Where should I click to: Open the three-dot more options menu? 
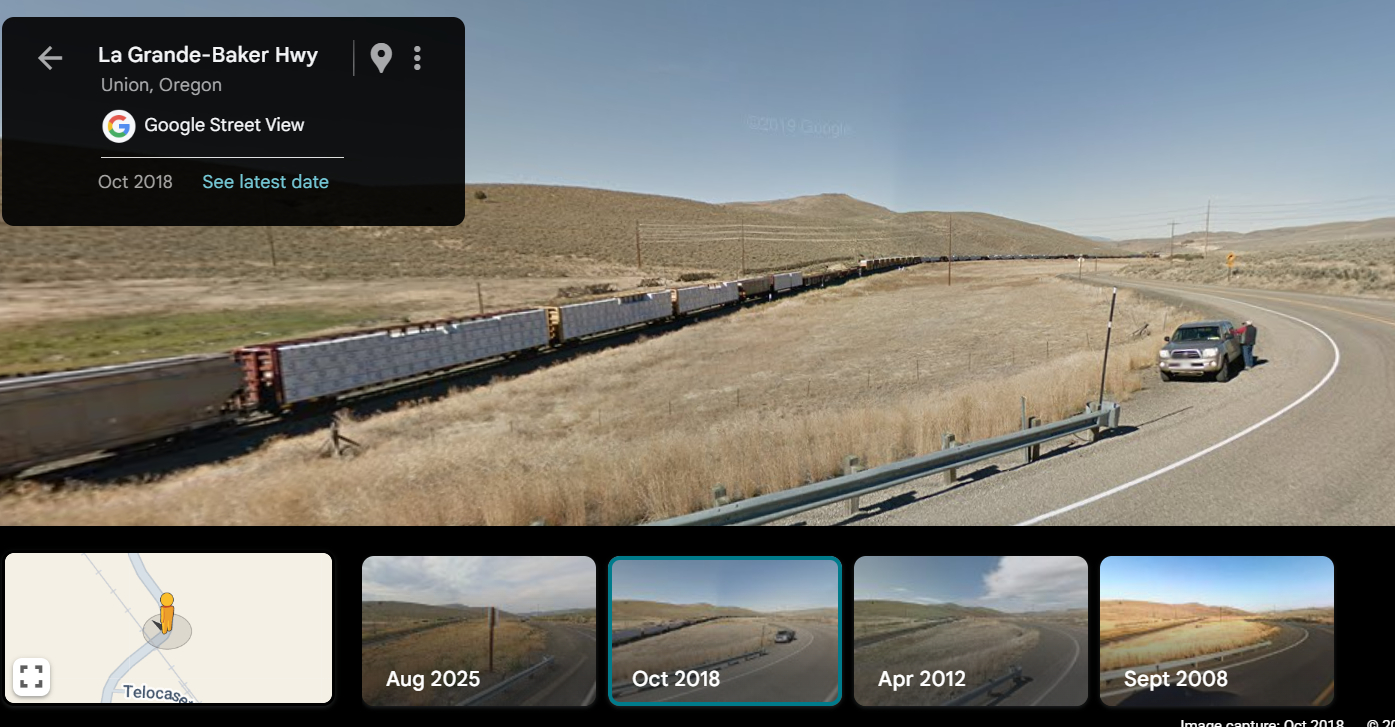pyautogui.click(x=417, y=58)
